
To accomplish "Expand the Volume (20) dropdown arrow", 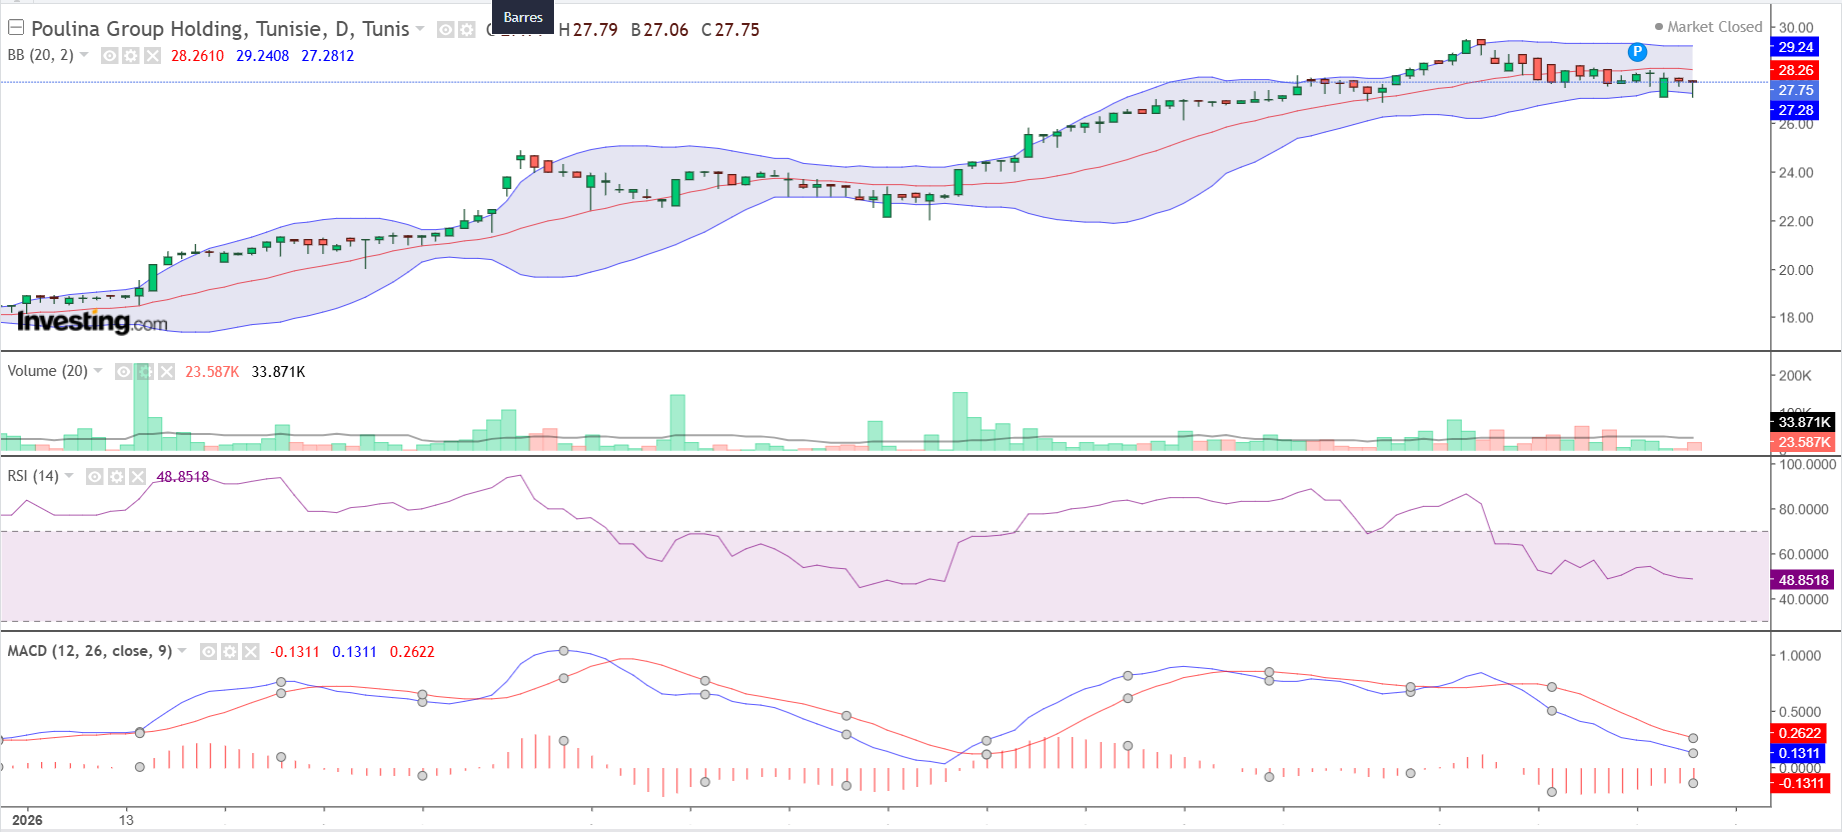I will tap(98, 371).
